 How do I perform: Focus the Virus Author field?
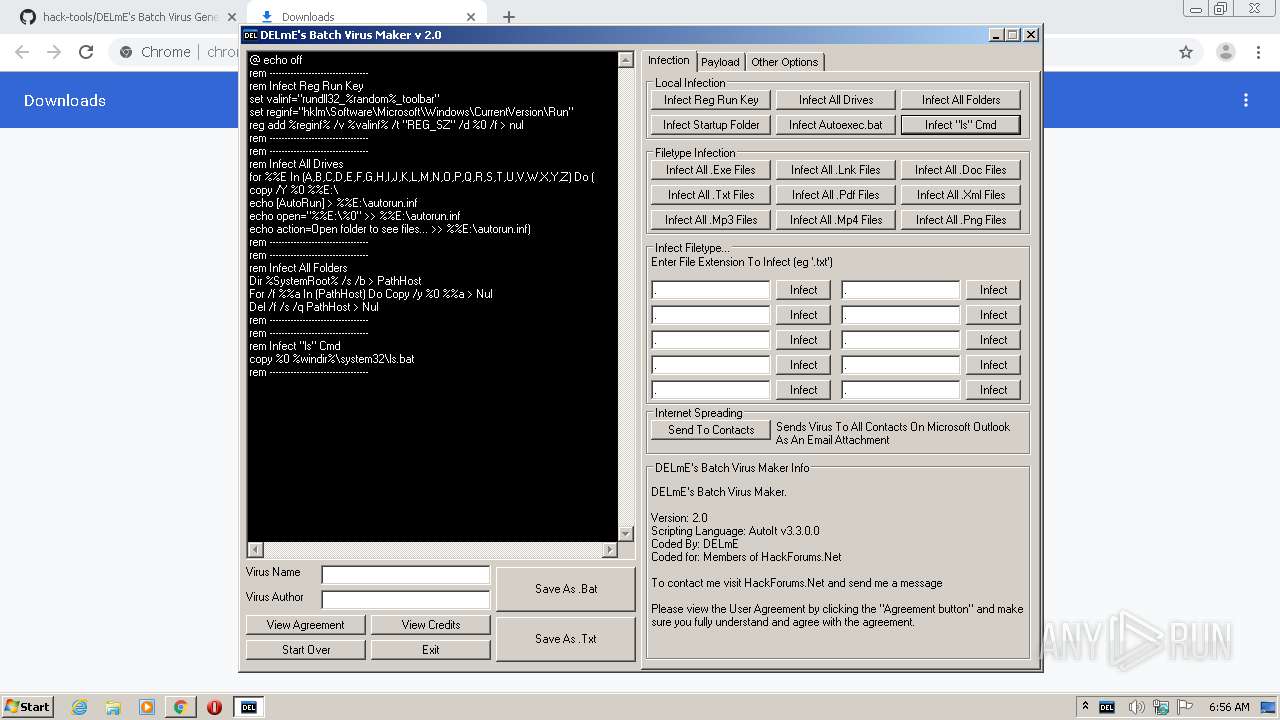[405, 599]
